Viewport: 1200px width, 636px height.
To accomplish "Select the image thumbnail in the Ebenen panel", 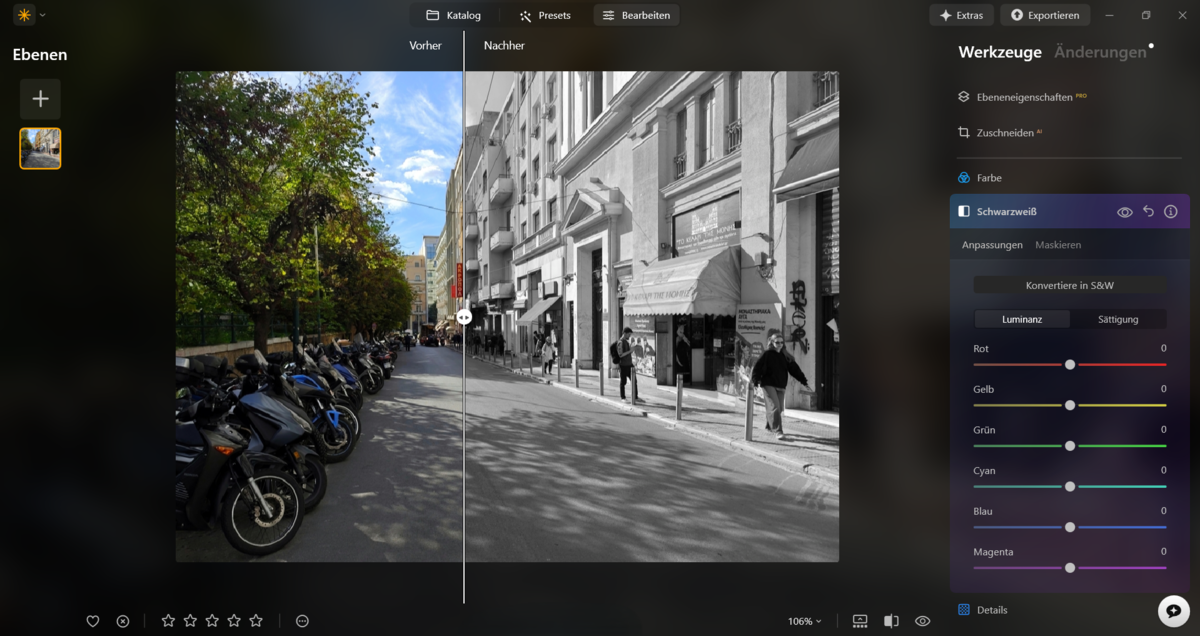I will pos(40,146).
